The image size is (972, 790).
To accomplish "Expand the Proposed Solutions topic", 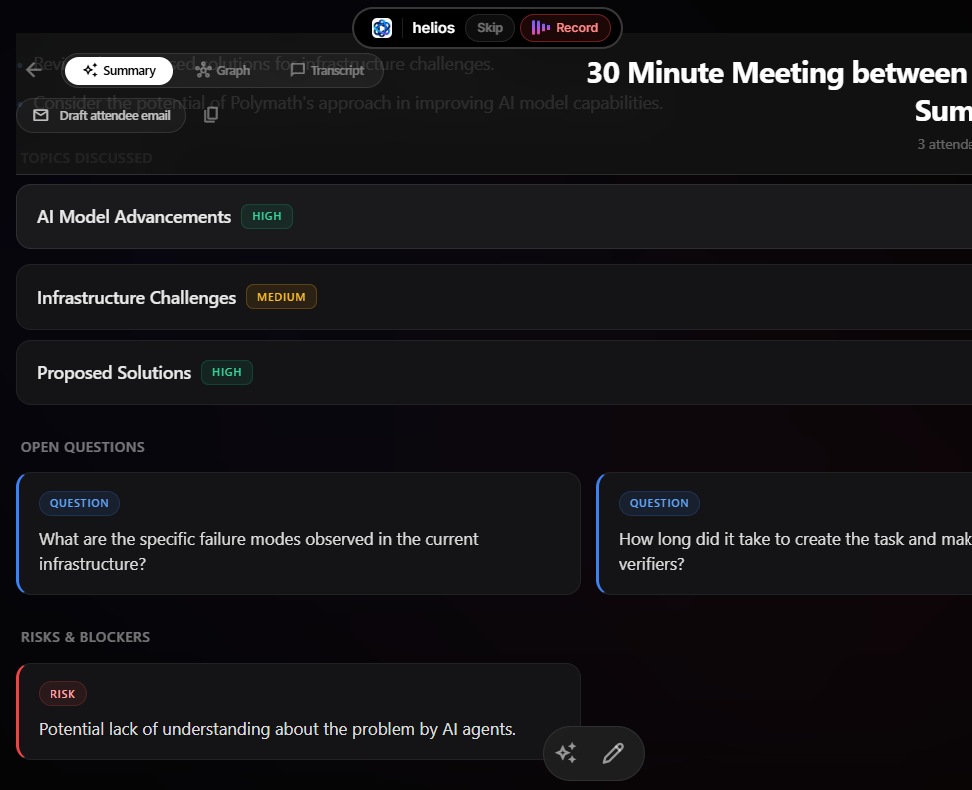I will click(x=494, y=373).
